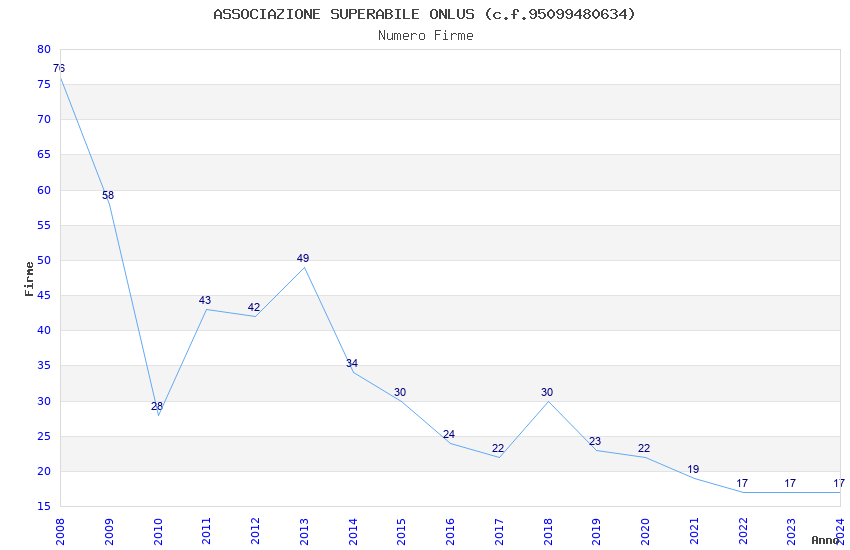Select y-axis tick label 55
Image resolution: width=850 pixels, height=550 pixels.
(x=44, y=225)
